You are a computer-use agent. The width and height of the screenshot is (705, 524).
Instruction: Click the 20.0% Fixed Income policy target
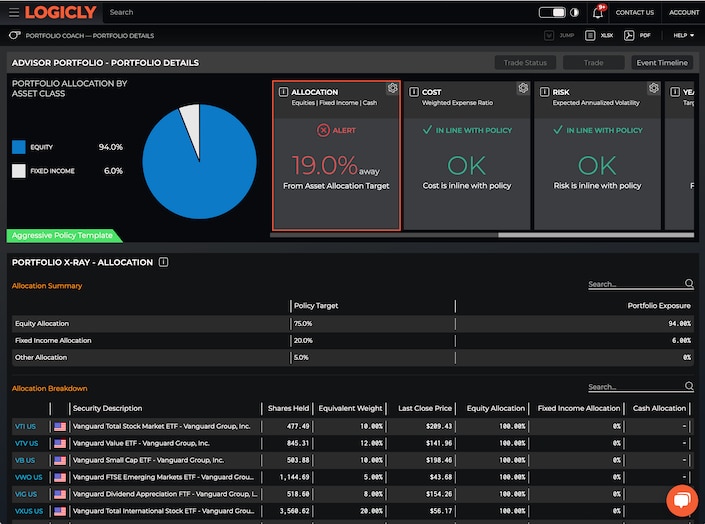(x=303, y=340)
